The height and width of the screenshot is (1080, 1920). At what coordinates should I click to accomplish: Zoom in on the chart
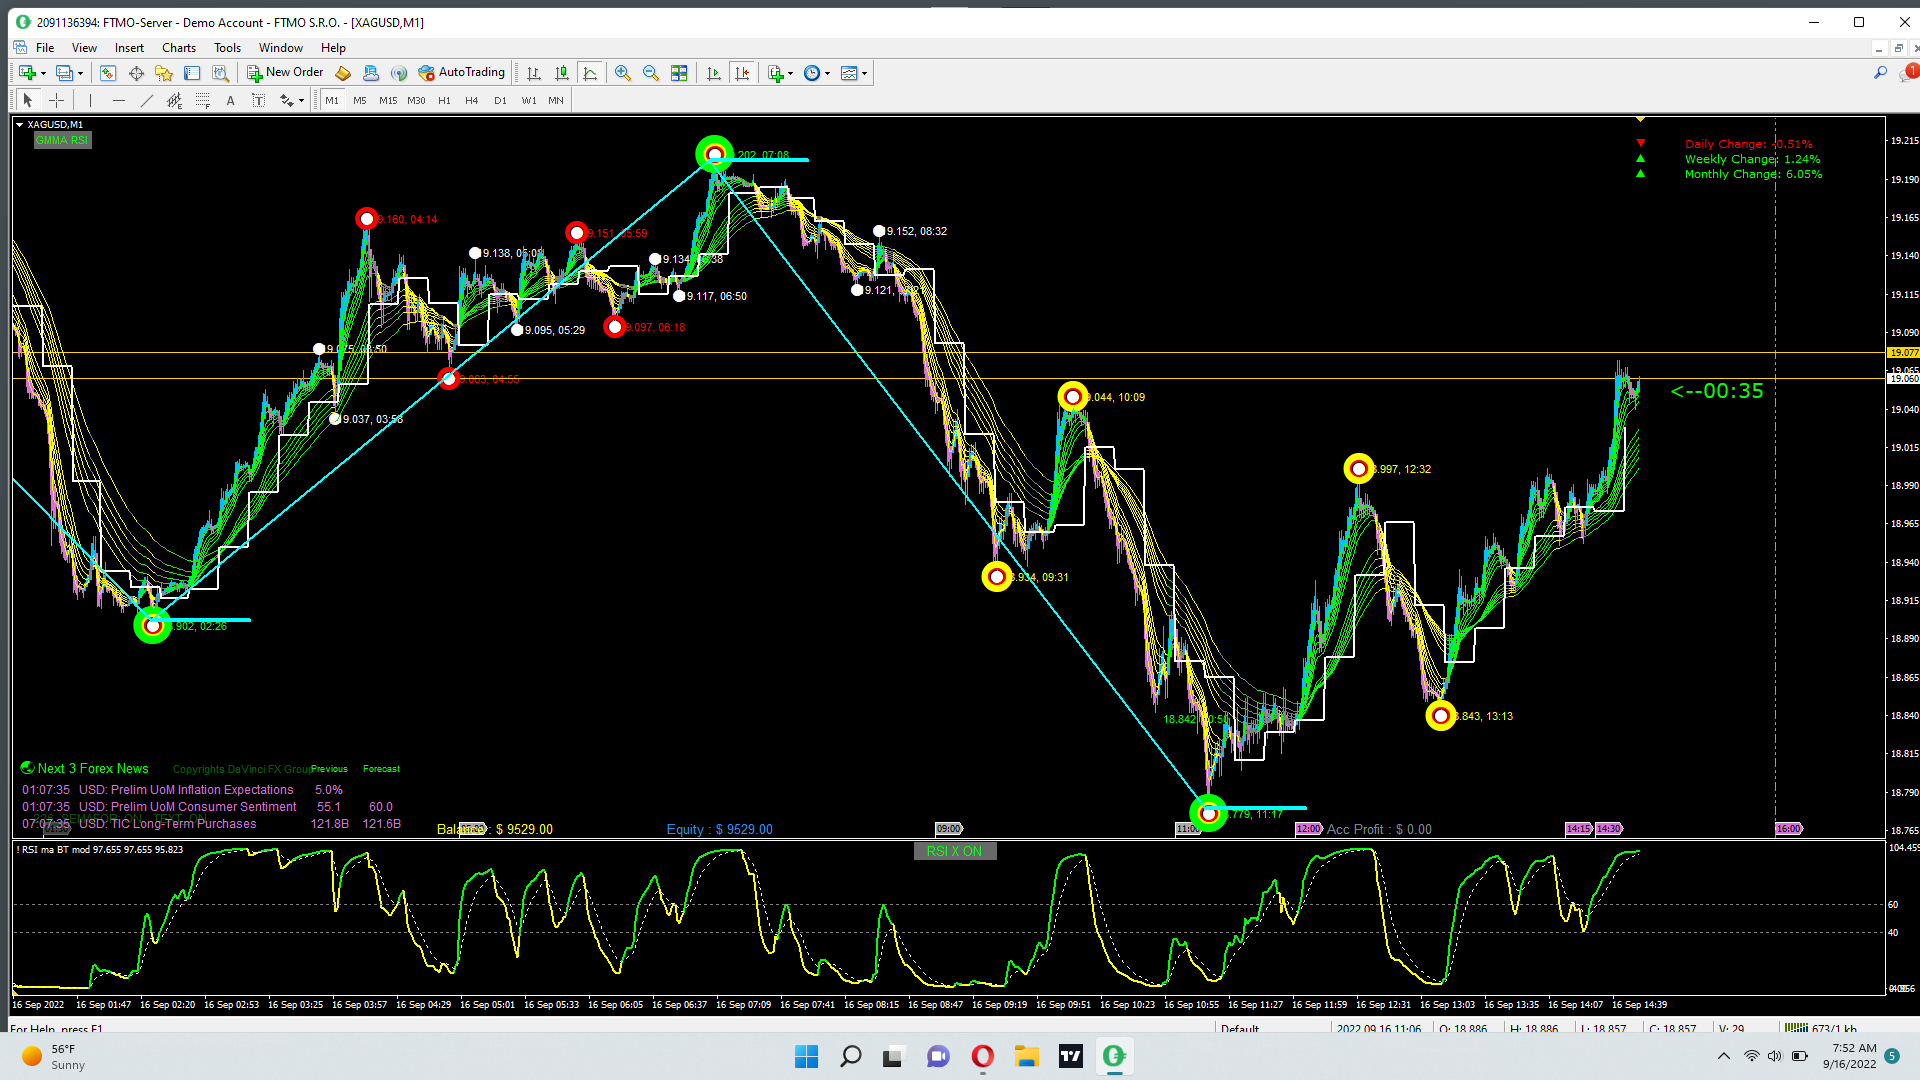click(623, 73)
